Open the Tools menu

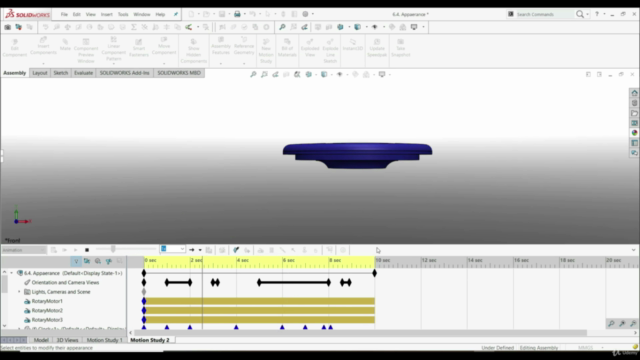[123, 14]
